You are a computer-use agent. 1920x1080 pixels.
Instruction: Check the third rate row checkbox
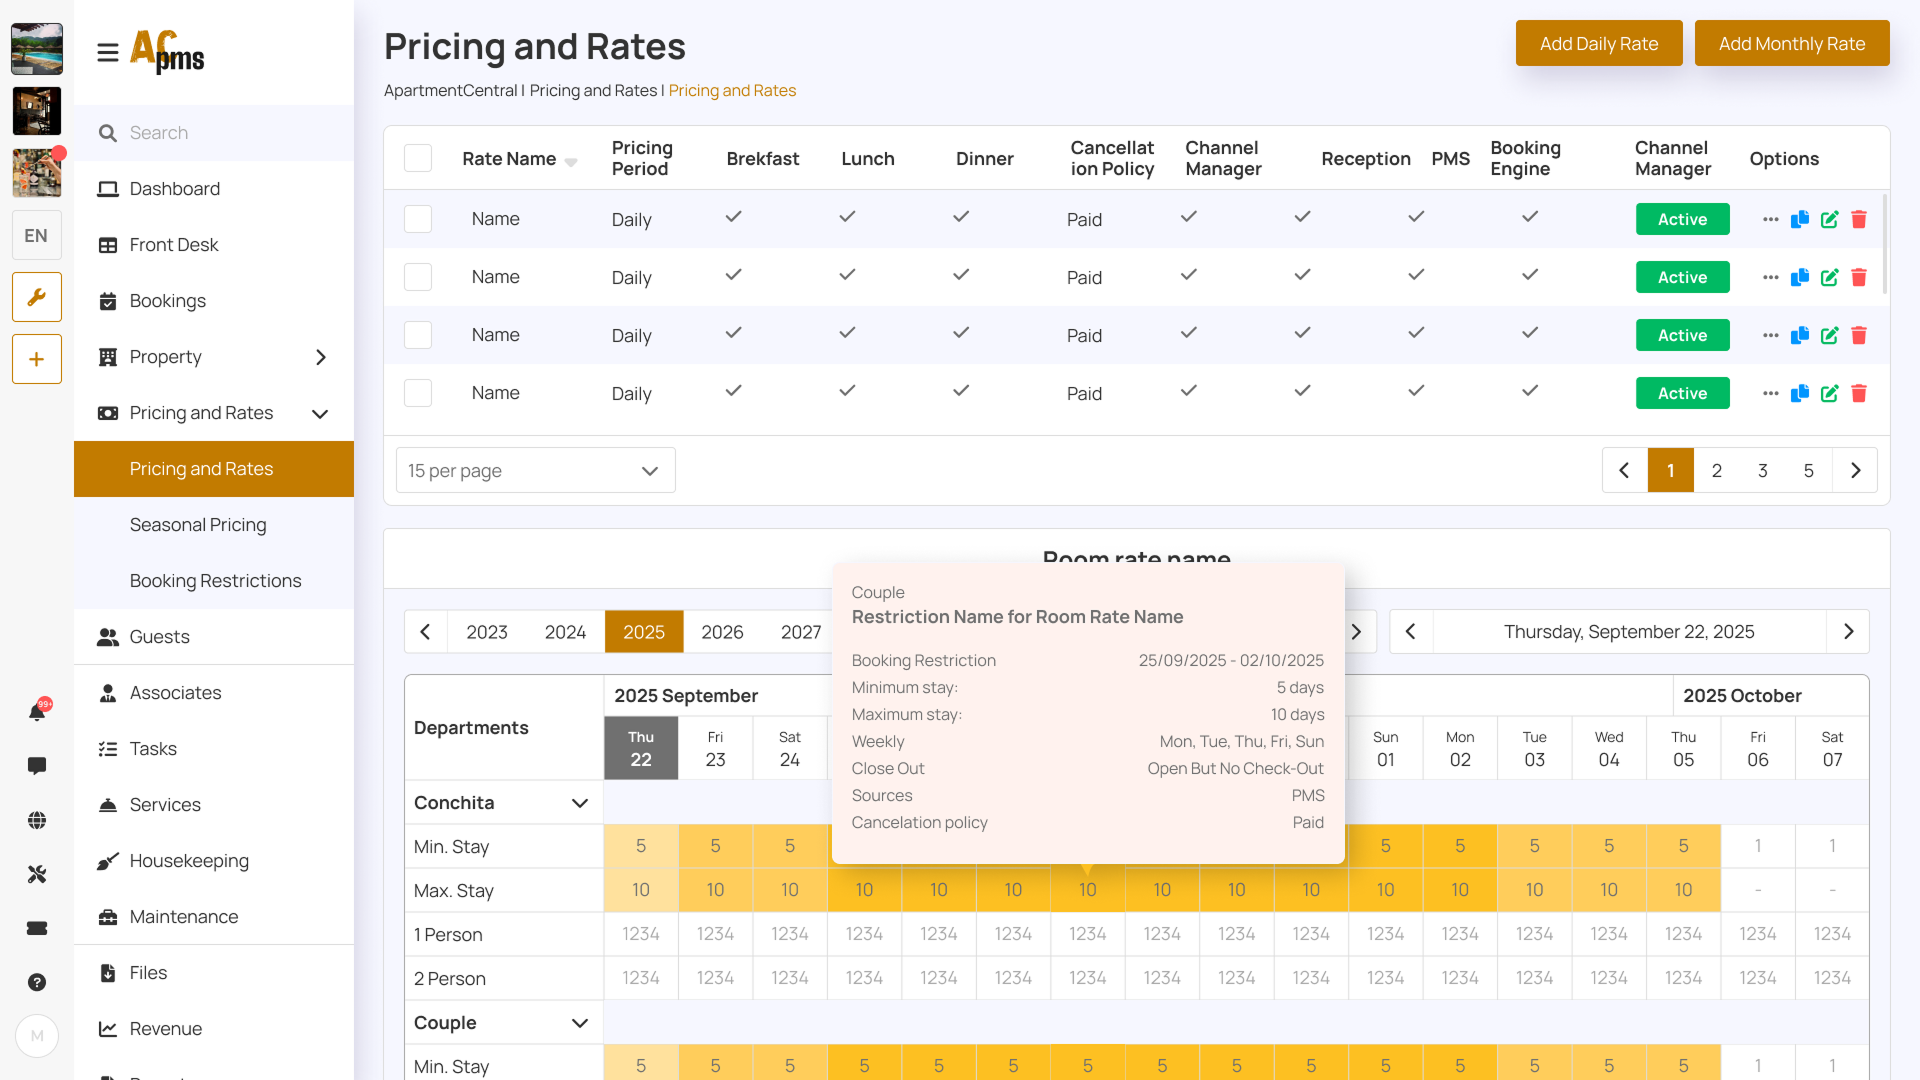[x=418, y=335]
